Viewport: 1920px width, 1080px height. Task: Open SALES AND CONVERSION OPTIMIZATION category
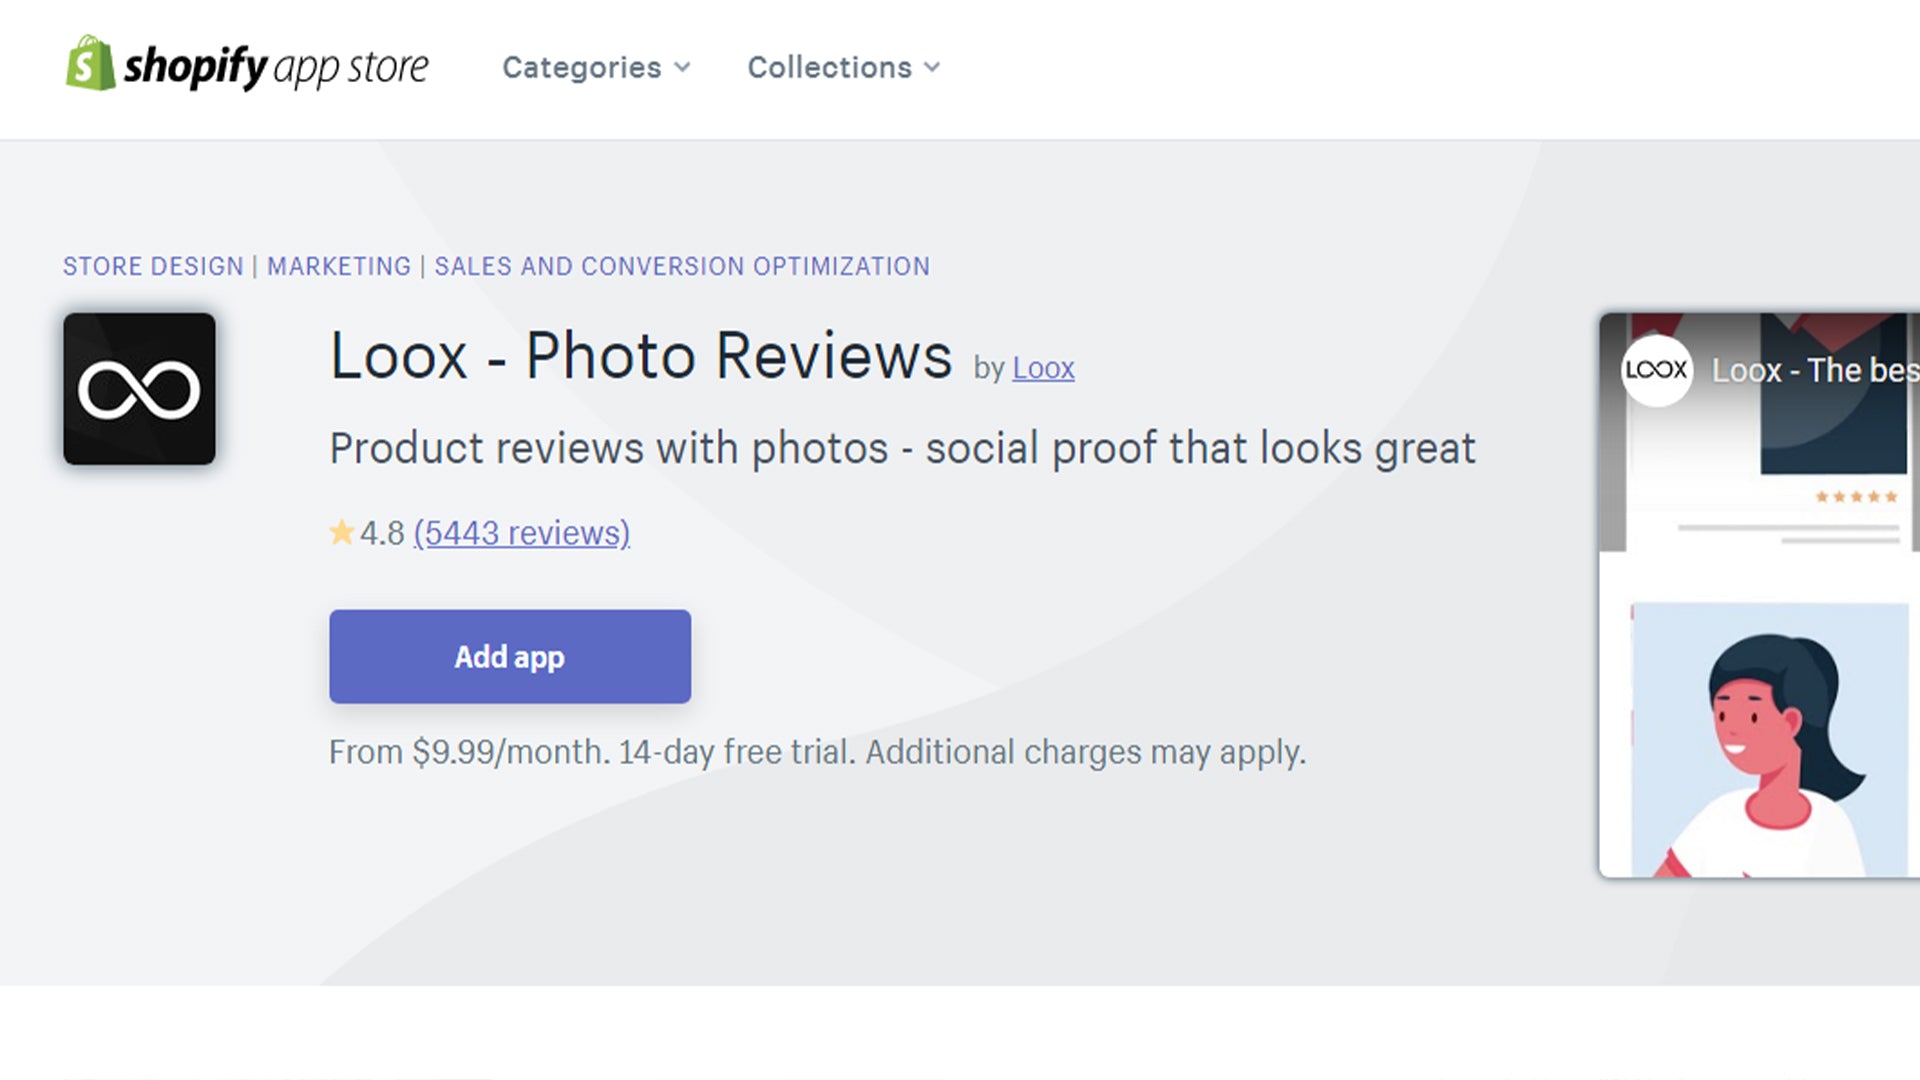[682, 266]
